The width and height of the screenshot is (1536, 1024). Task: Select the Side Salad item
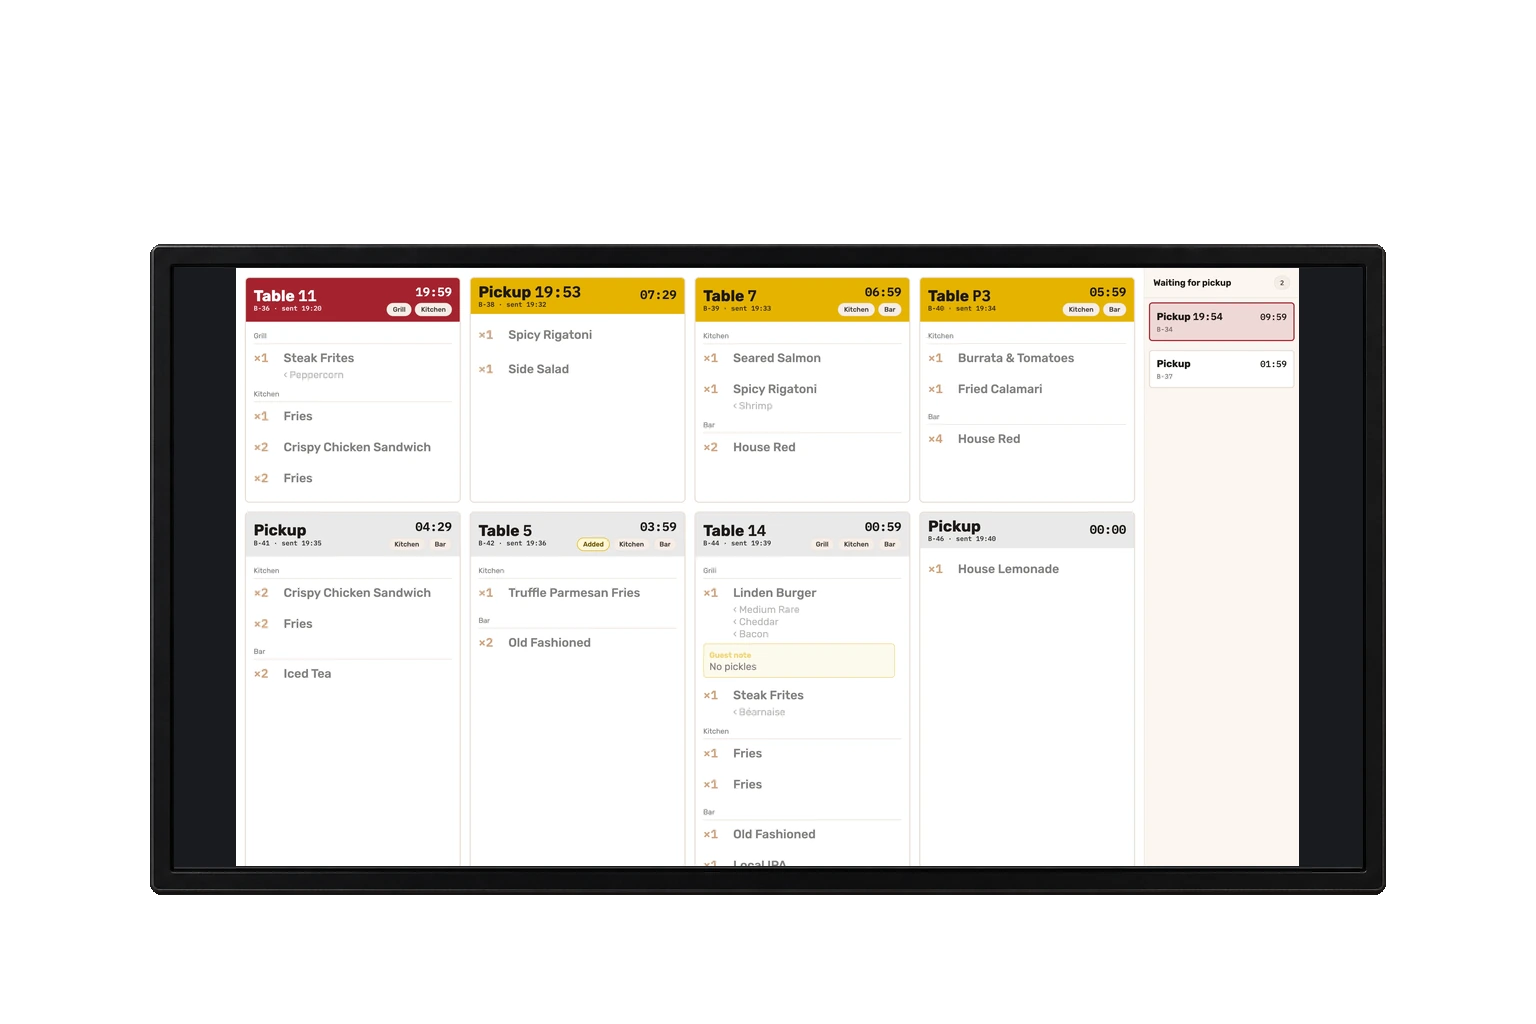click(x=538, y=369)
